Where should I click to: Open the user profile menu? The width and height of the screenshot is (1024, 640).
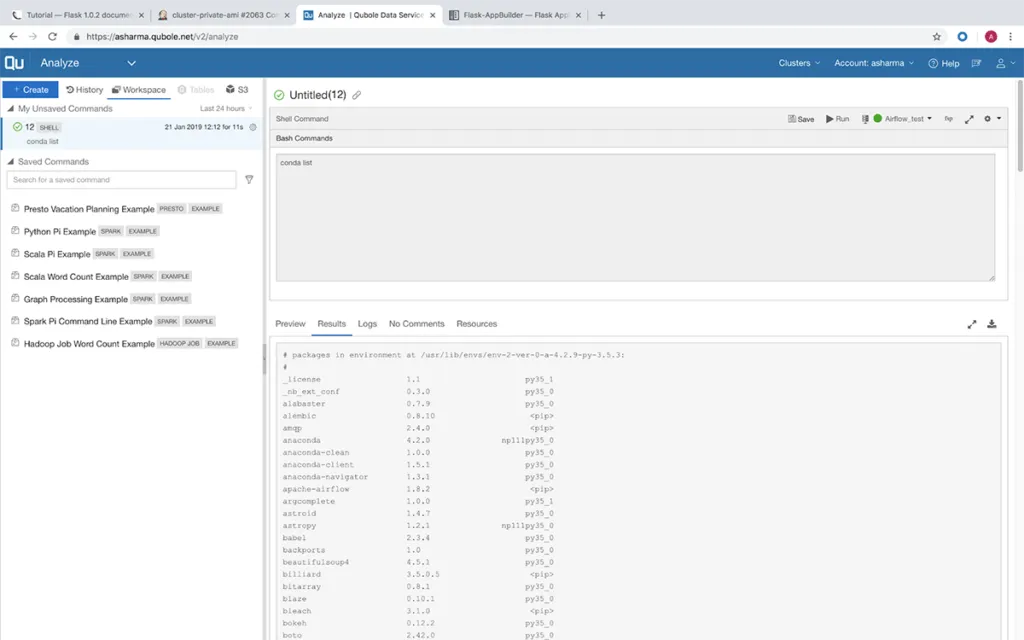[x=1004, y=63]
